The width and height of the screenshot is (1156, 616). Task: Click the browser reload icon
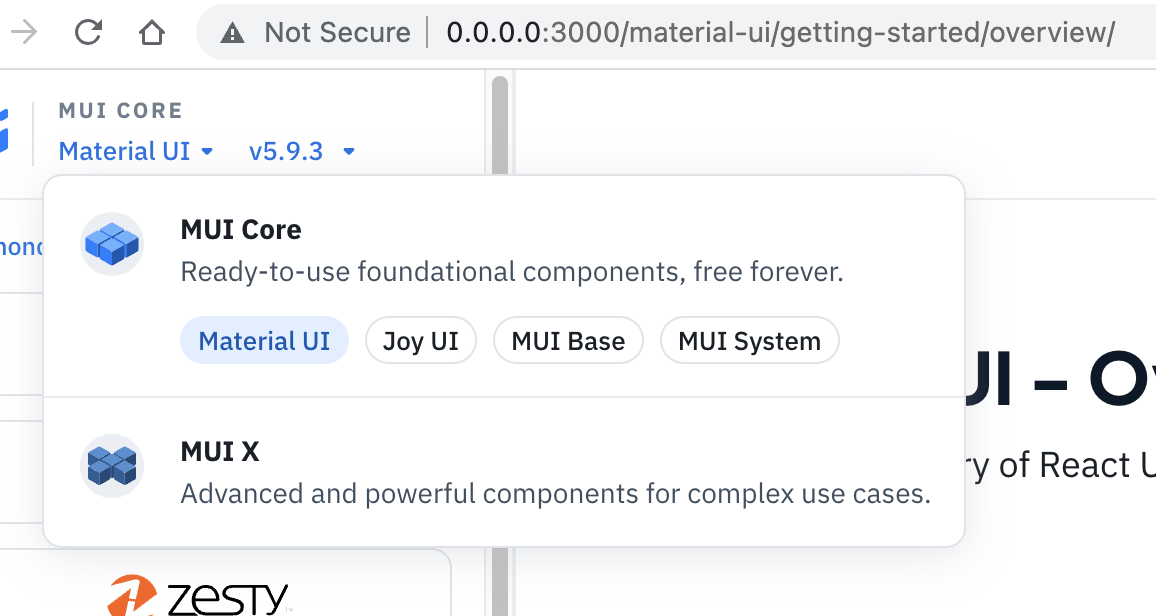coord(88,31)
